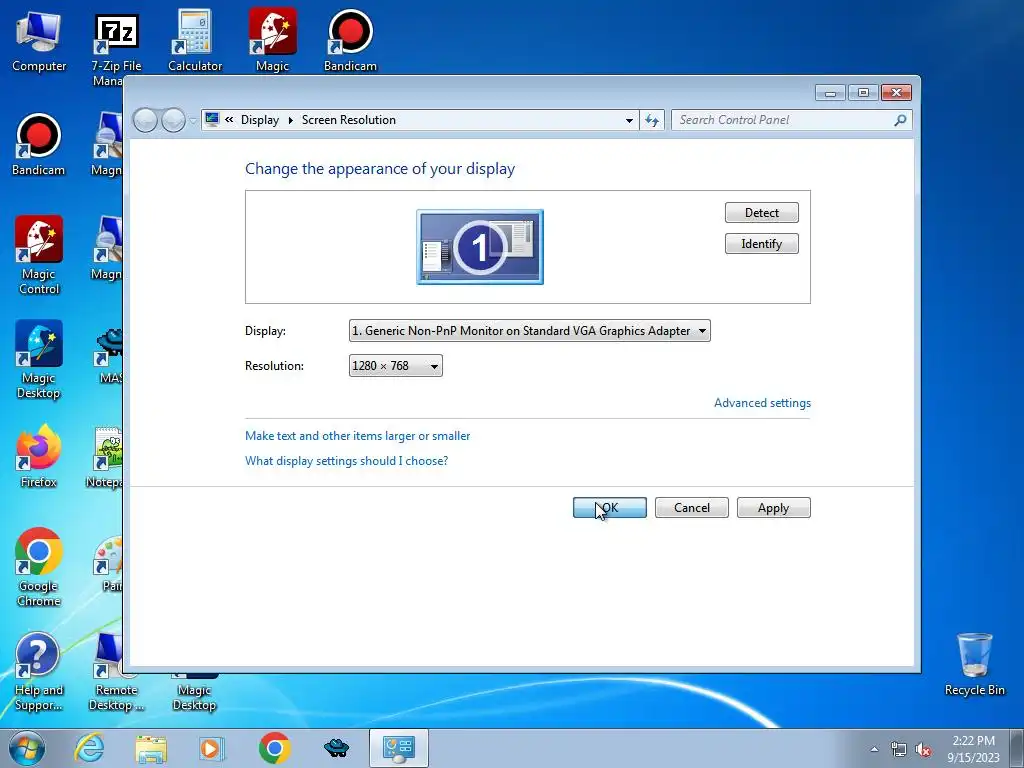Click the Display breadcrumb
Viewport: 1024px width, 768px height.
(x=260, y=120)
